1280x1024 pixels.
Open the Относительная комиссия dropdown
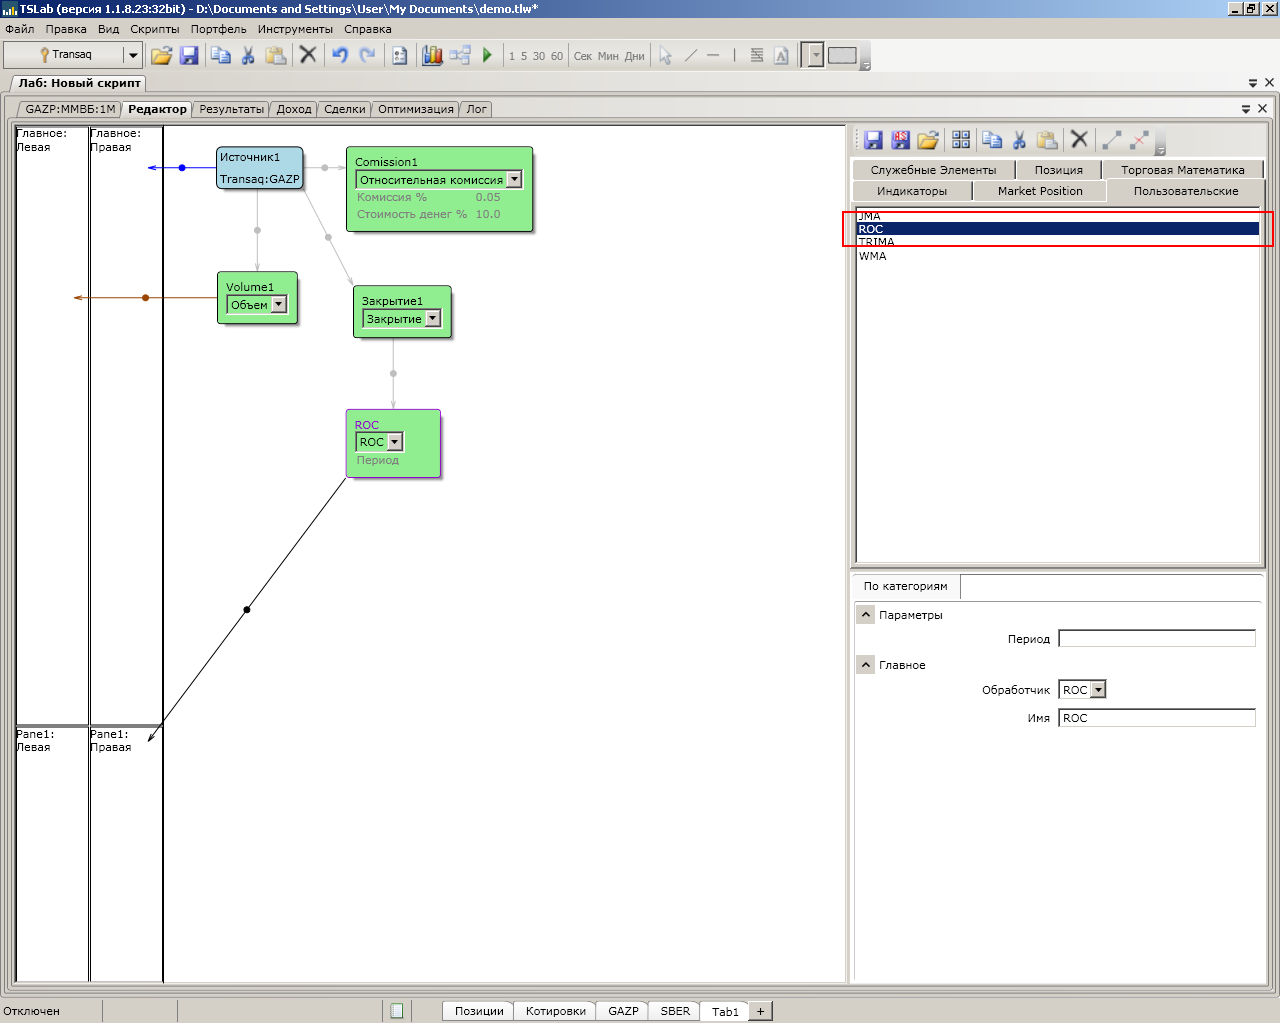pos(514,180)
